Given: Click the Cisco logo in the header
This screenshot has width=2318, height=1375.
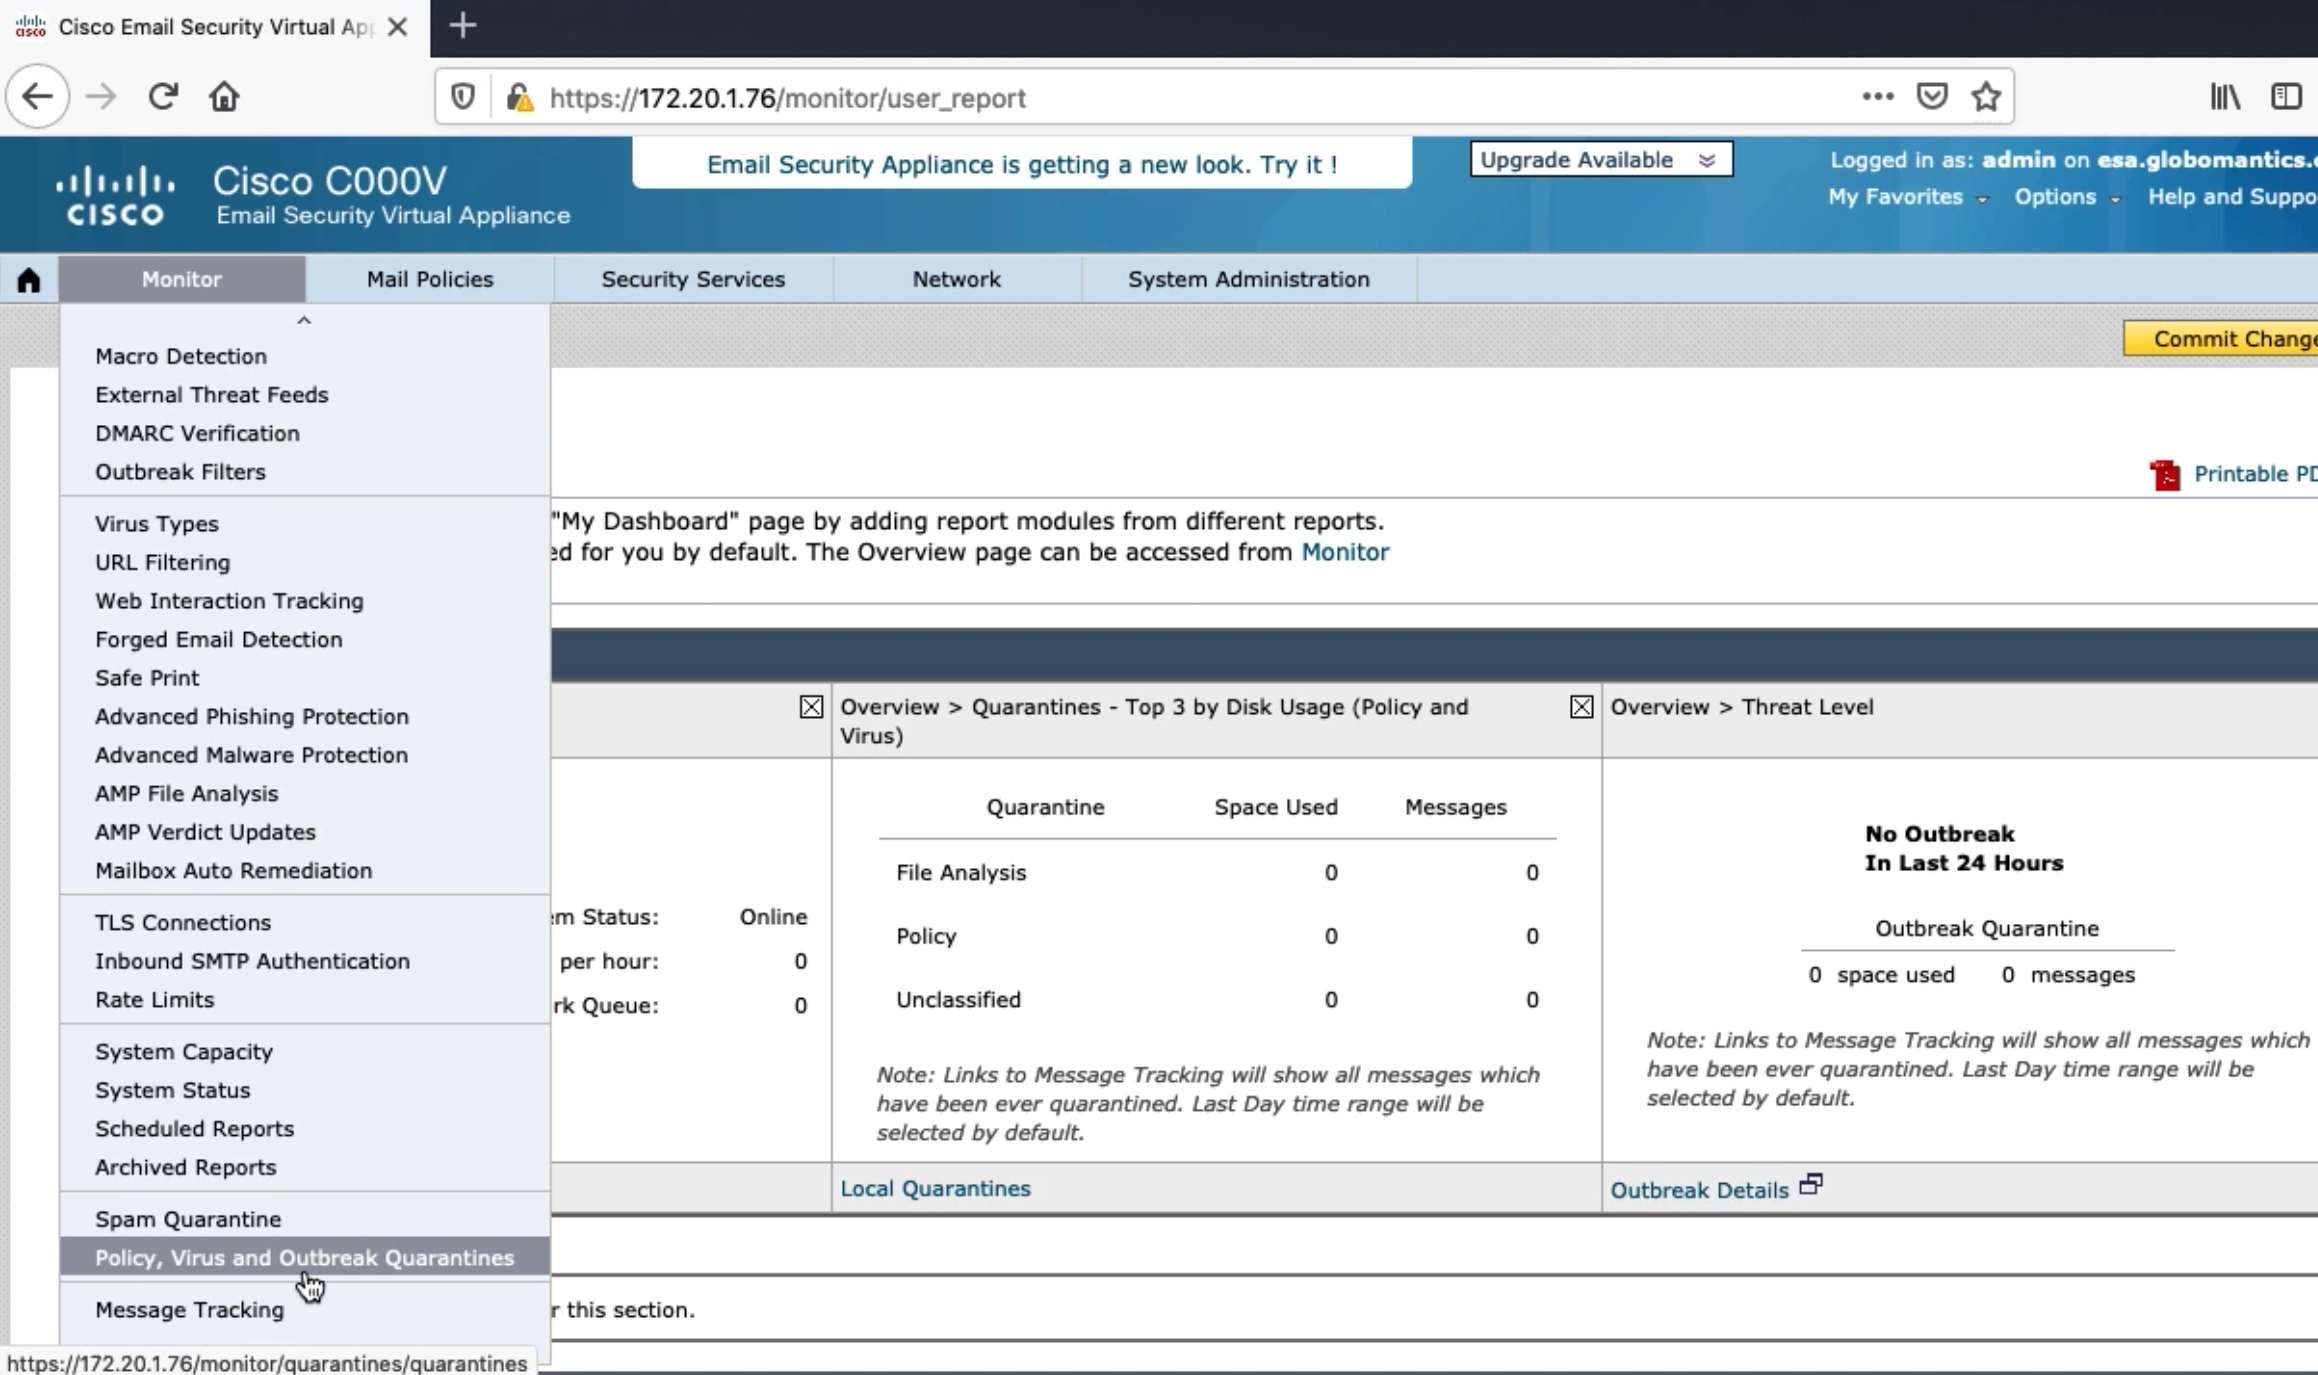Looking at the screenshot, I should pos(115,196).
